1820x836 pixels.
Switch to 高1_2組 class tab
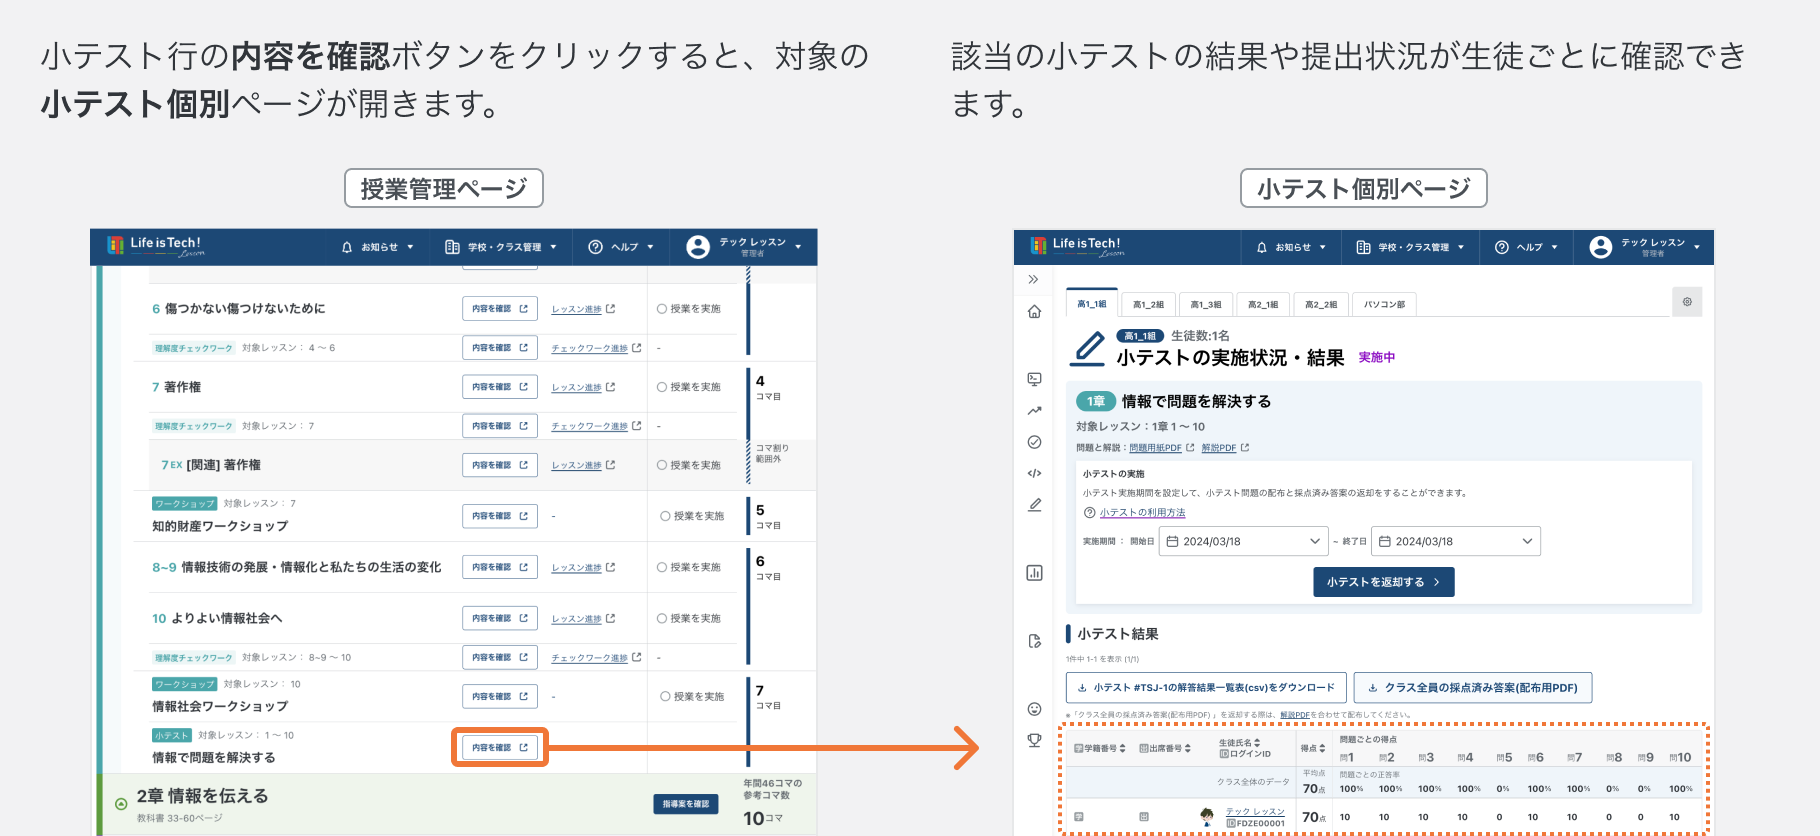point(1148,304)
